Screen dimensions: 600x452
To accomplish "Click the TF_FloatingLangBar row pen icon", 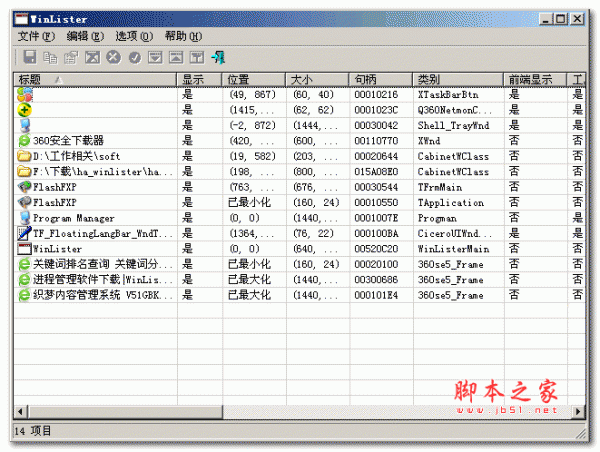I will [24, 233].
